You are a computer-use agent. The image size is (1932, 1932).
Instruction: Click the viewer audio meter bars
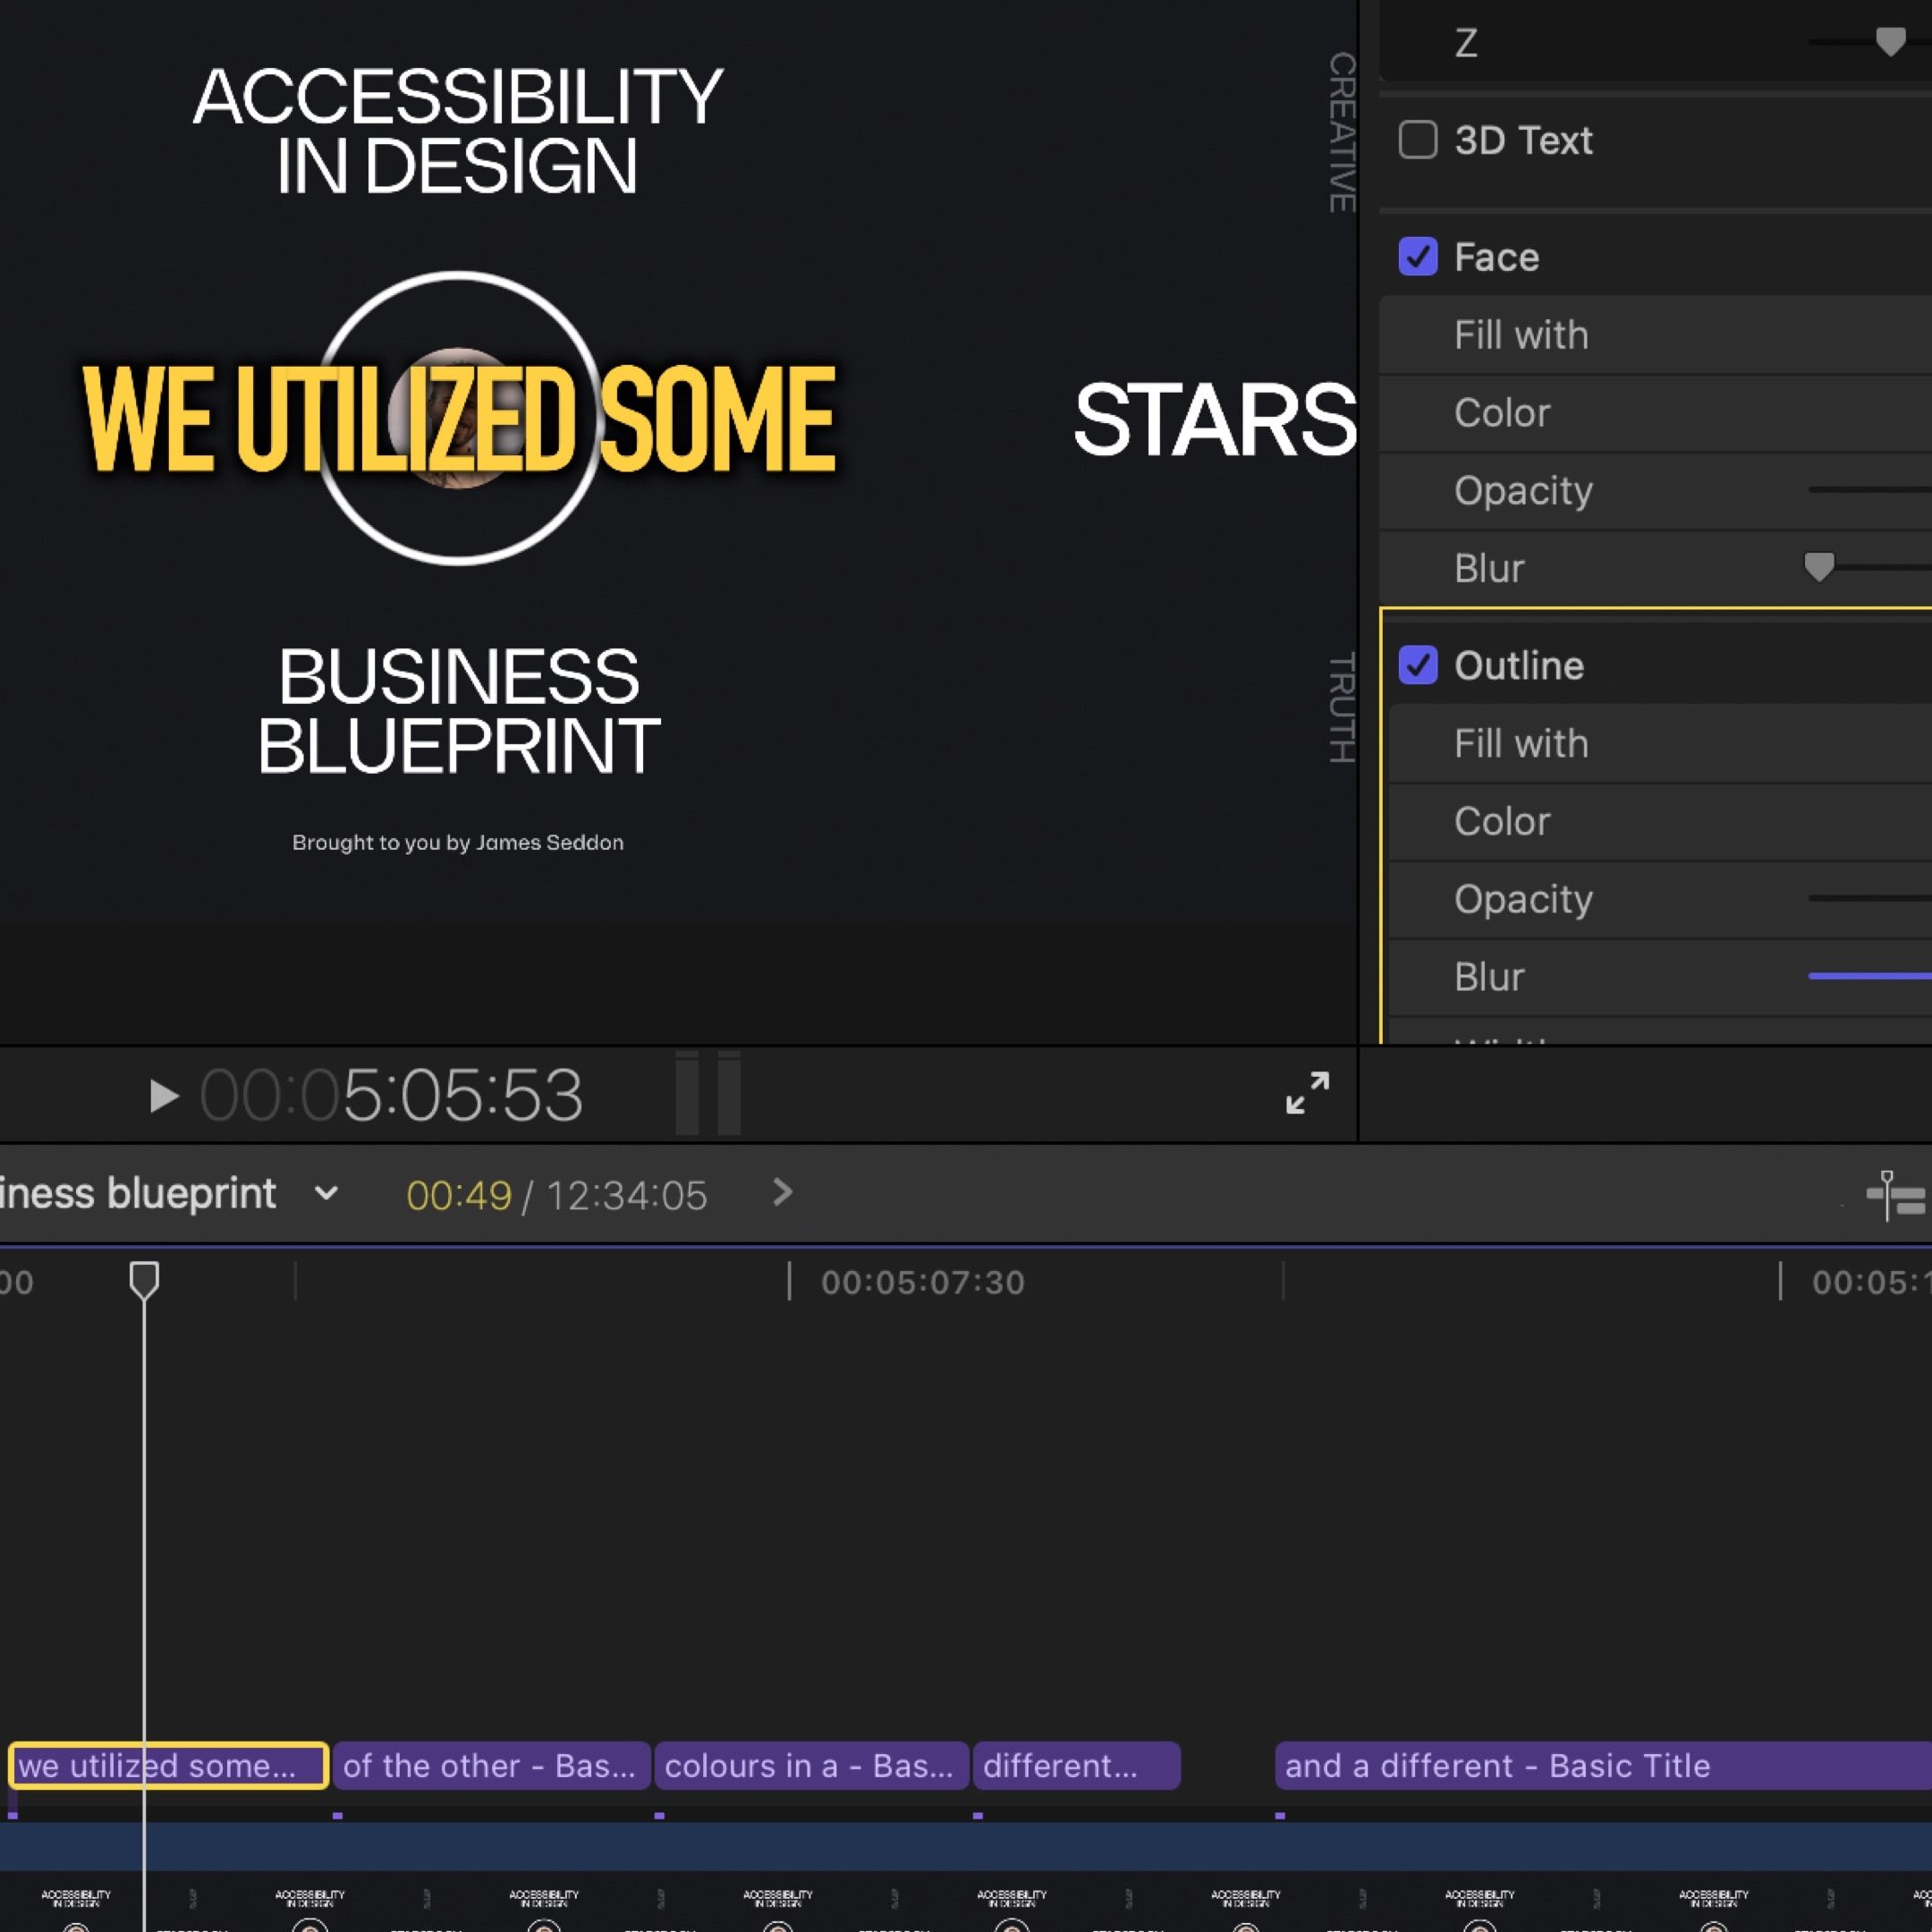click(x=708, y=1093)
